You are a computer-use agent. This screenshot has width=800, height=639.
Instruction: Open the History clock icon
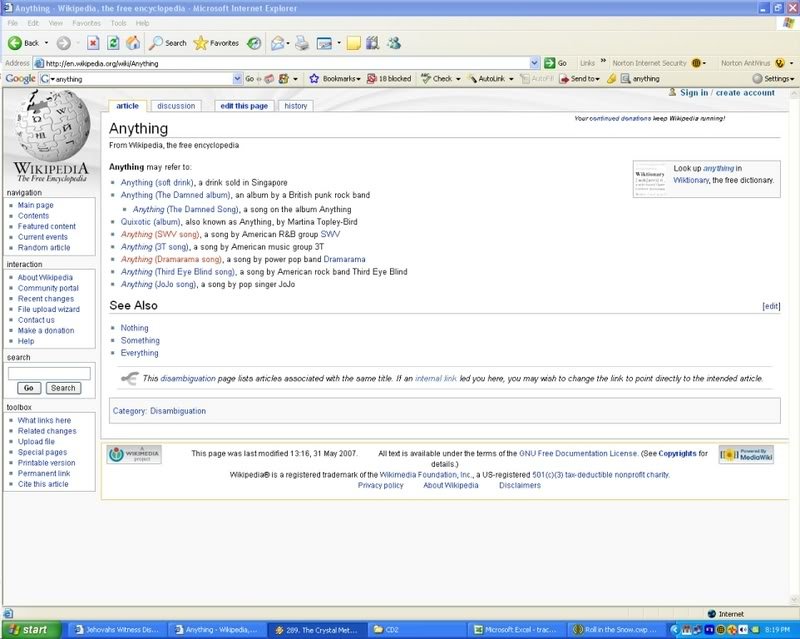click(x=254, y=43)
